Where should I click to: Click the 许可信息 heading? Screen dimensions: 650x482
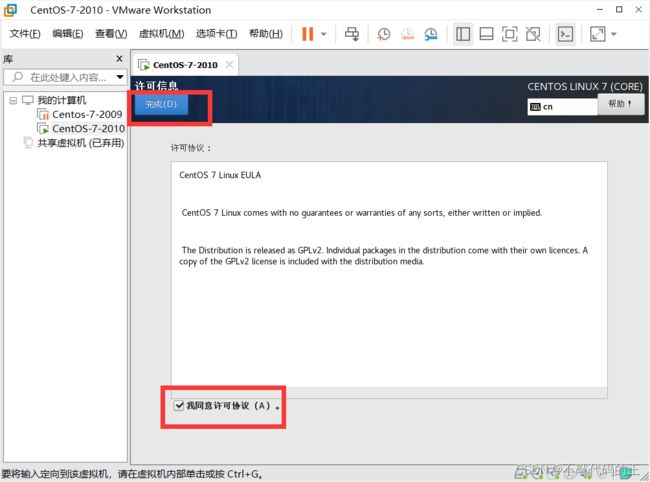coord(156,86)
